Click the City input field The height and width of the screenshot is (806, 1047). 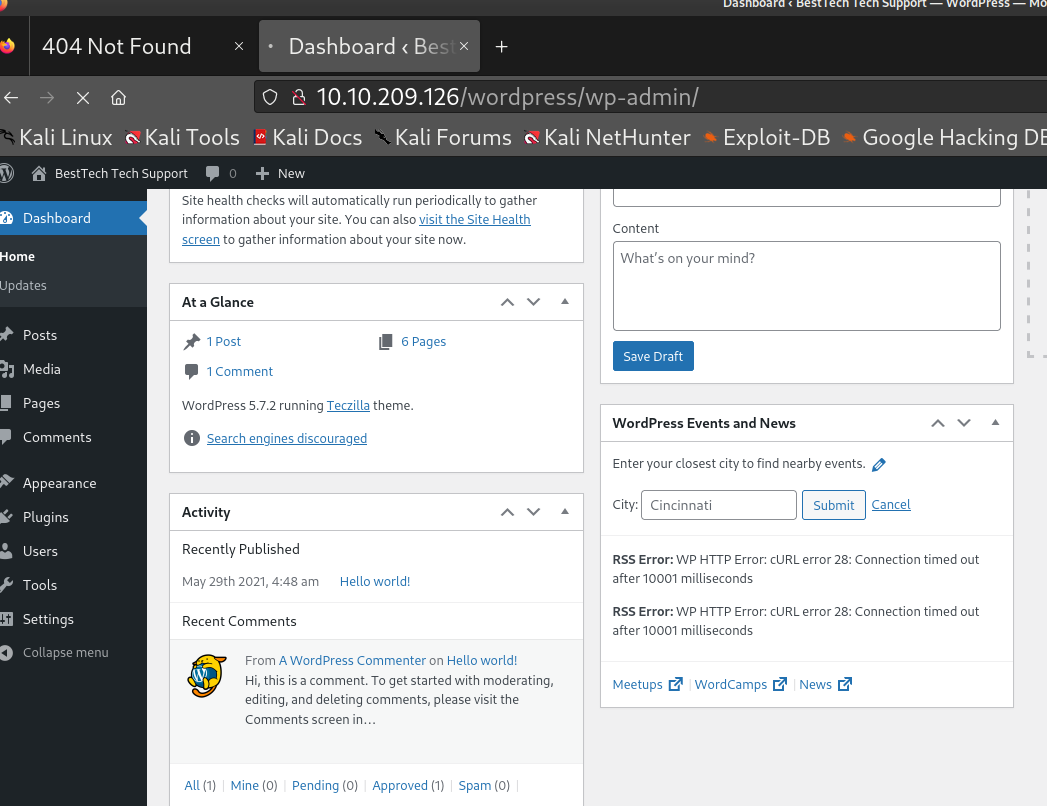click(x=718, y=505)
